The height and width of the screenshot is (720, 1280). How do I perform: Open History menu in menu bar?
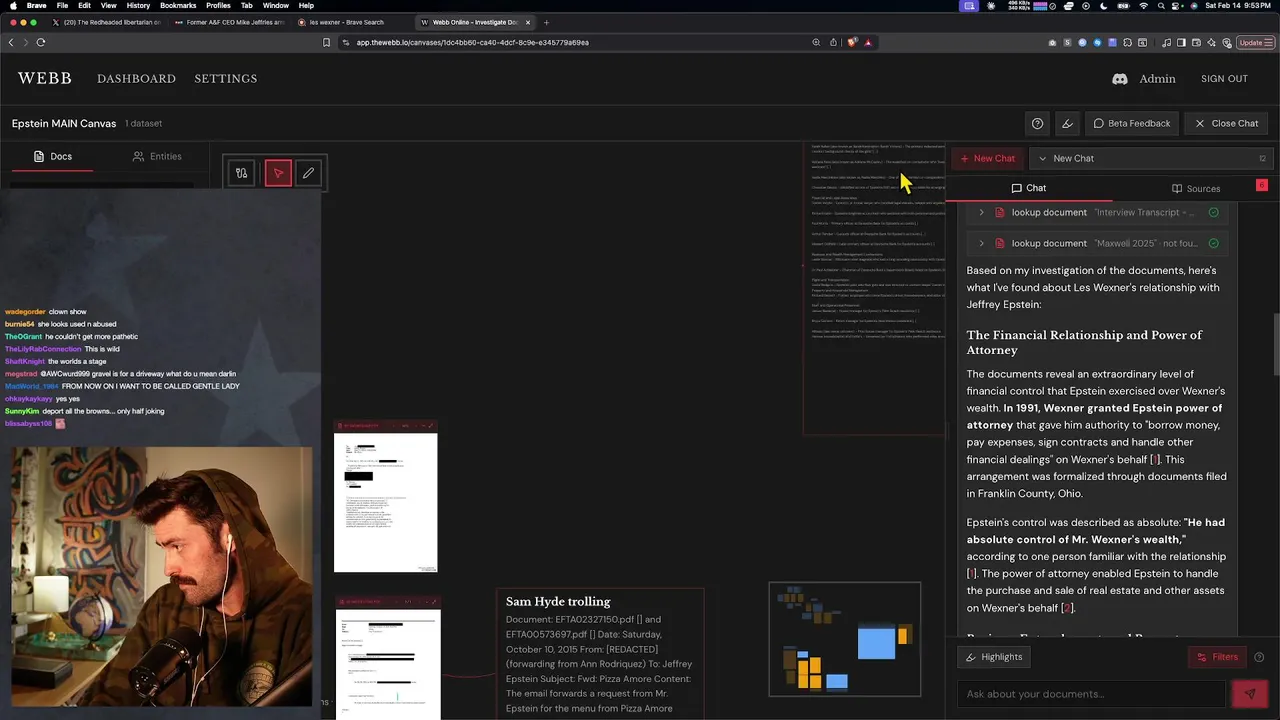pyautogui.click(x=138, y=6)
